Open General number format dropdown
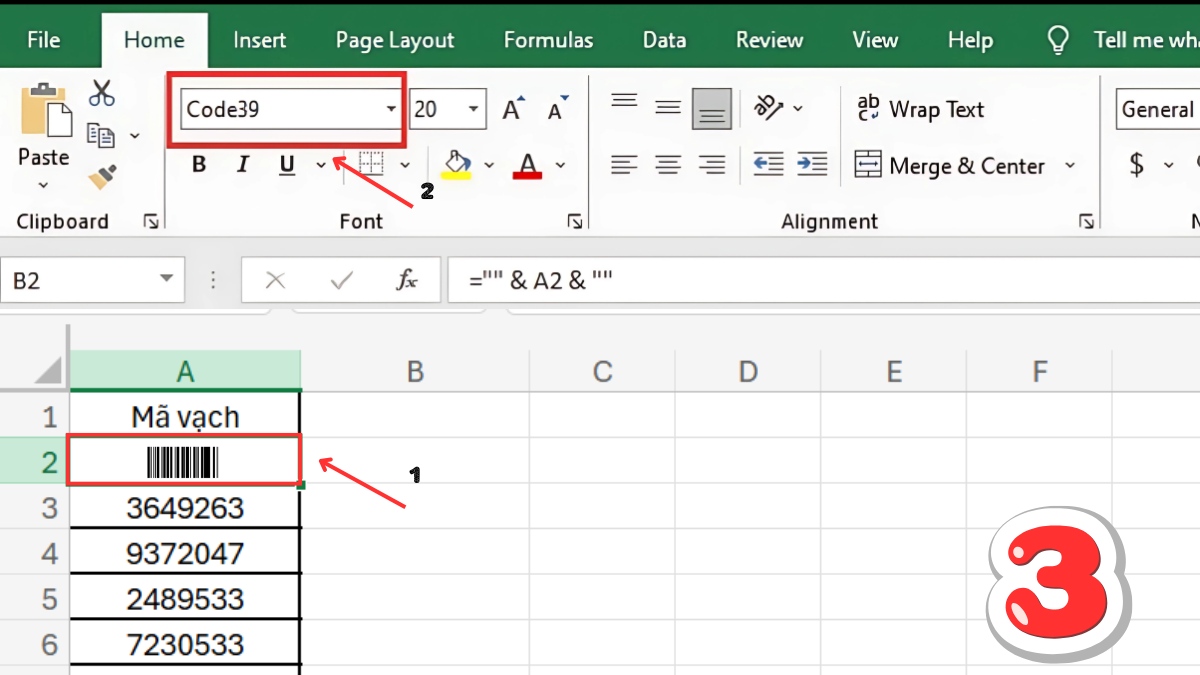The image size is (1200, 675). point(1158,109)
